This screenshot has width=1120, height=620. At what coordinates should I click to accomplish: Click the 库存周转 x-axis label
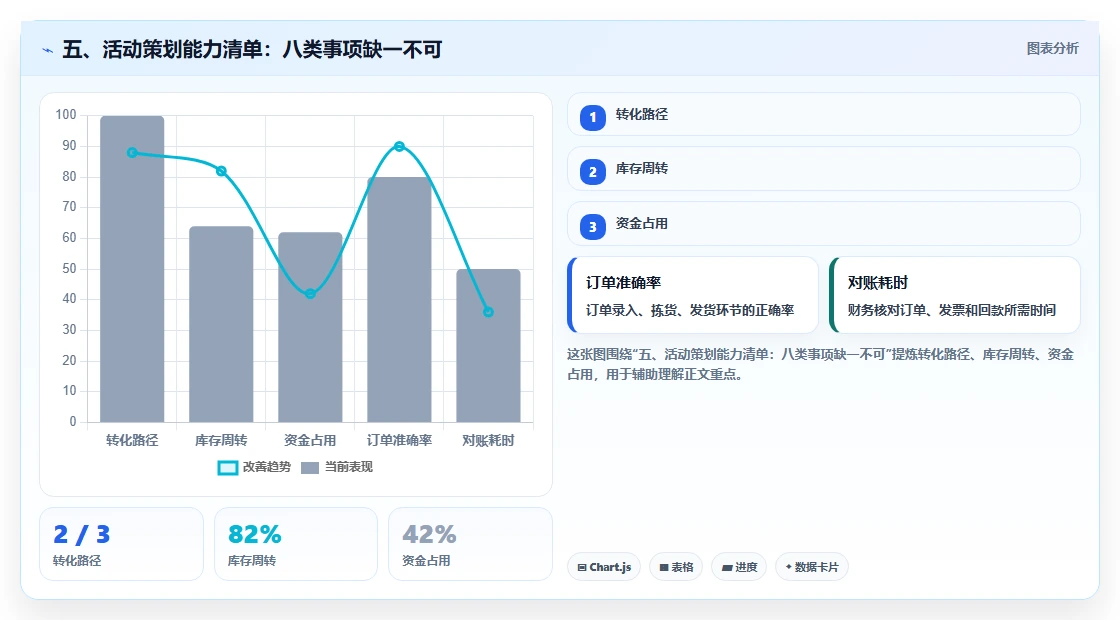point(221,441)
